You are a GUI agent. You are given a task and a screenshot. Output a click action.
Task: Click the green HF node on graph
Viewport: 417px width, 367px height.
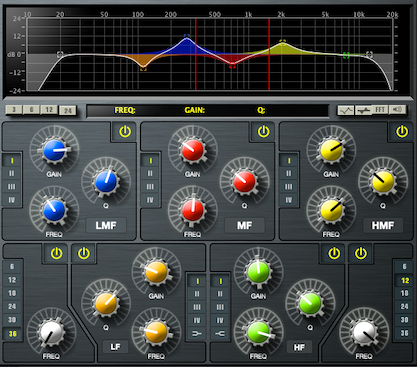346,55
